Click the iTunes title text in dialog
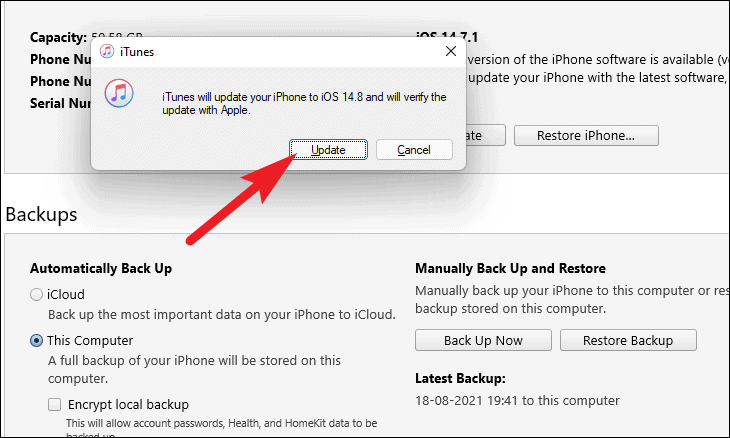730x438 pixels. click(x=137, y=52)
